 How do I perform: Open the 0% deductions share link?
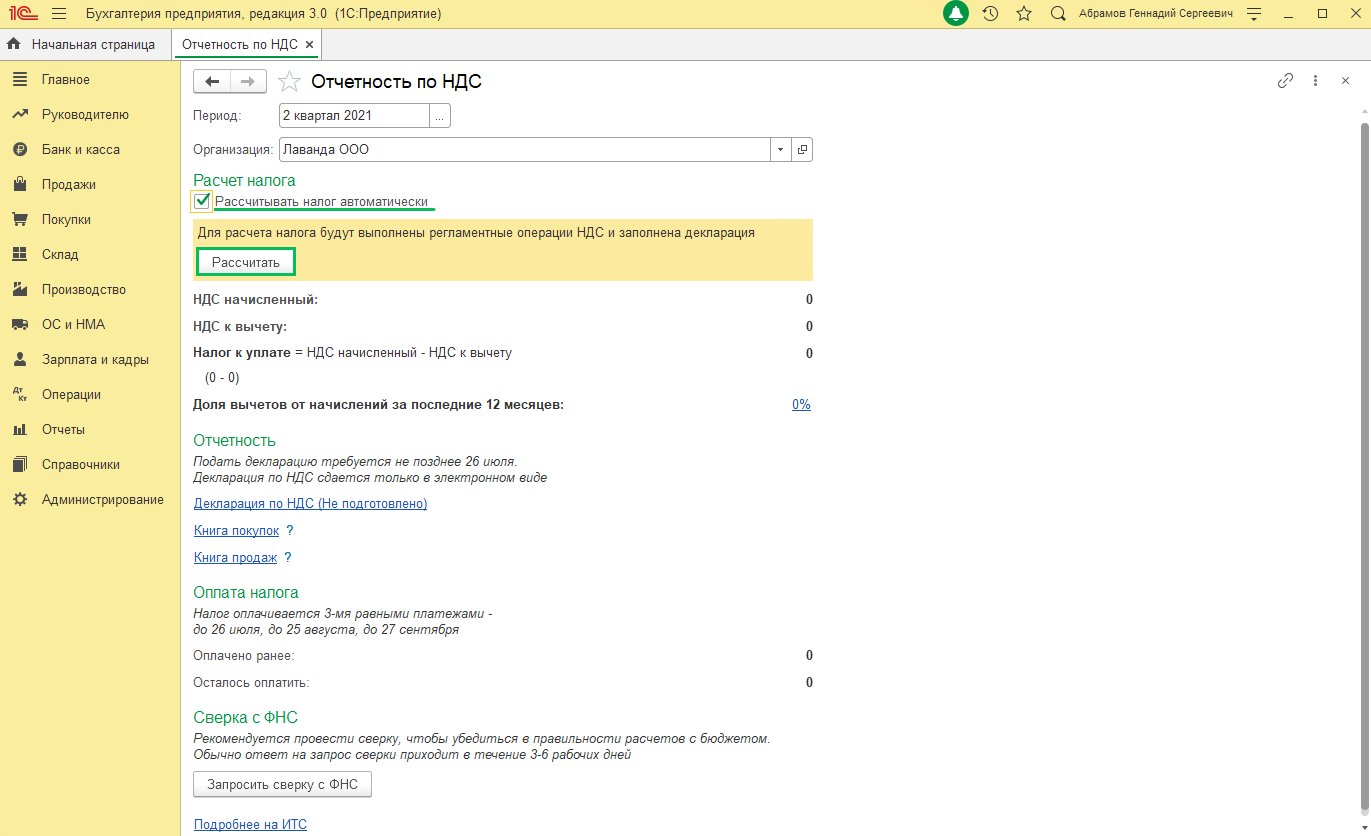tap(801, 405)
